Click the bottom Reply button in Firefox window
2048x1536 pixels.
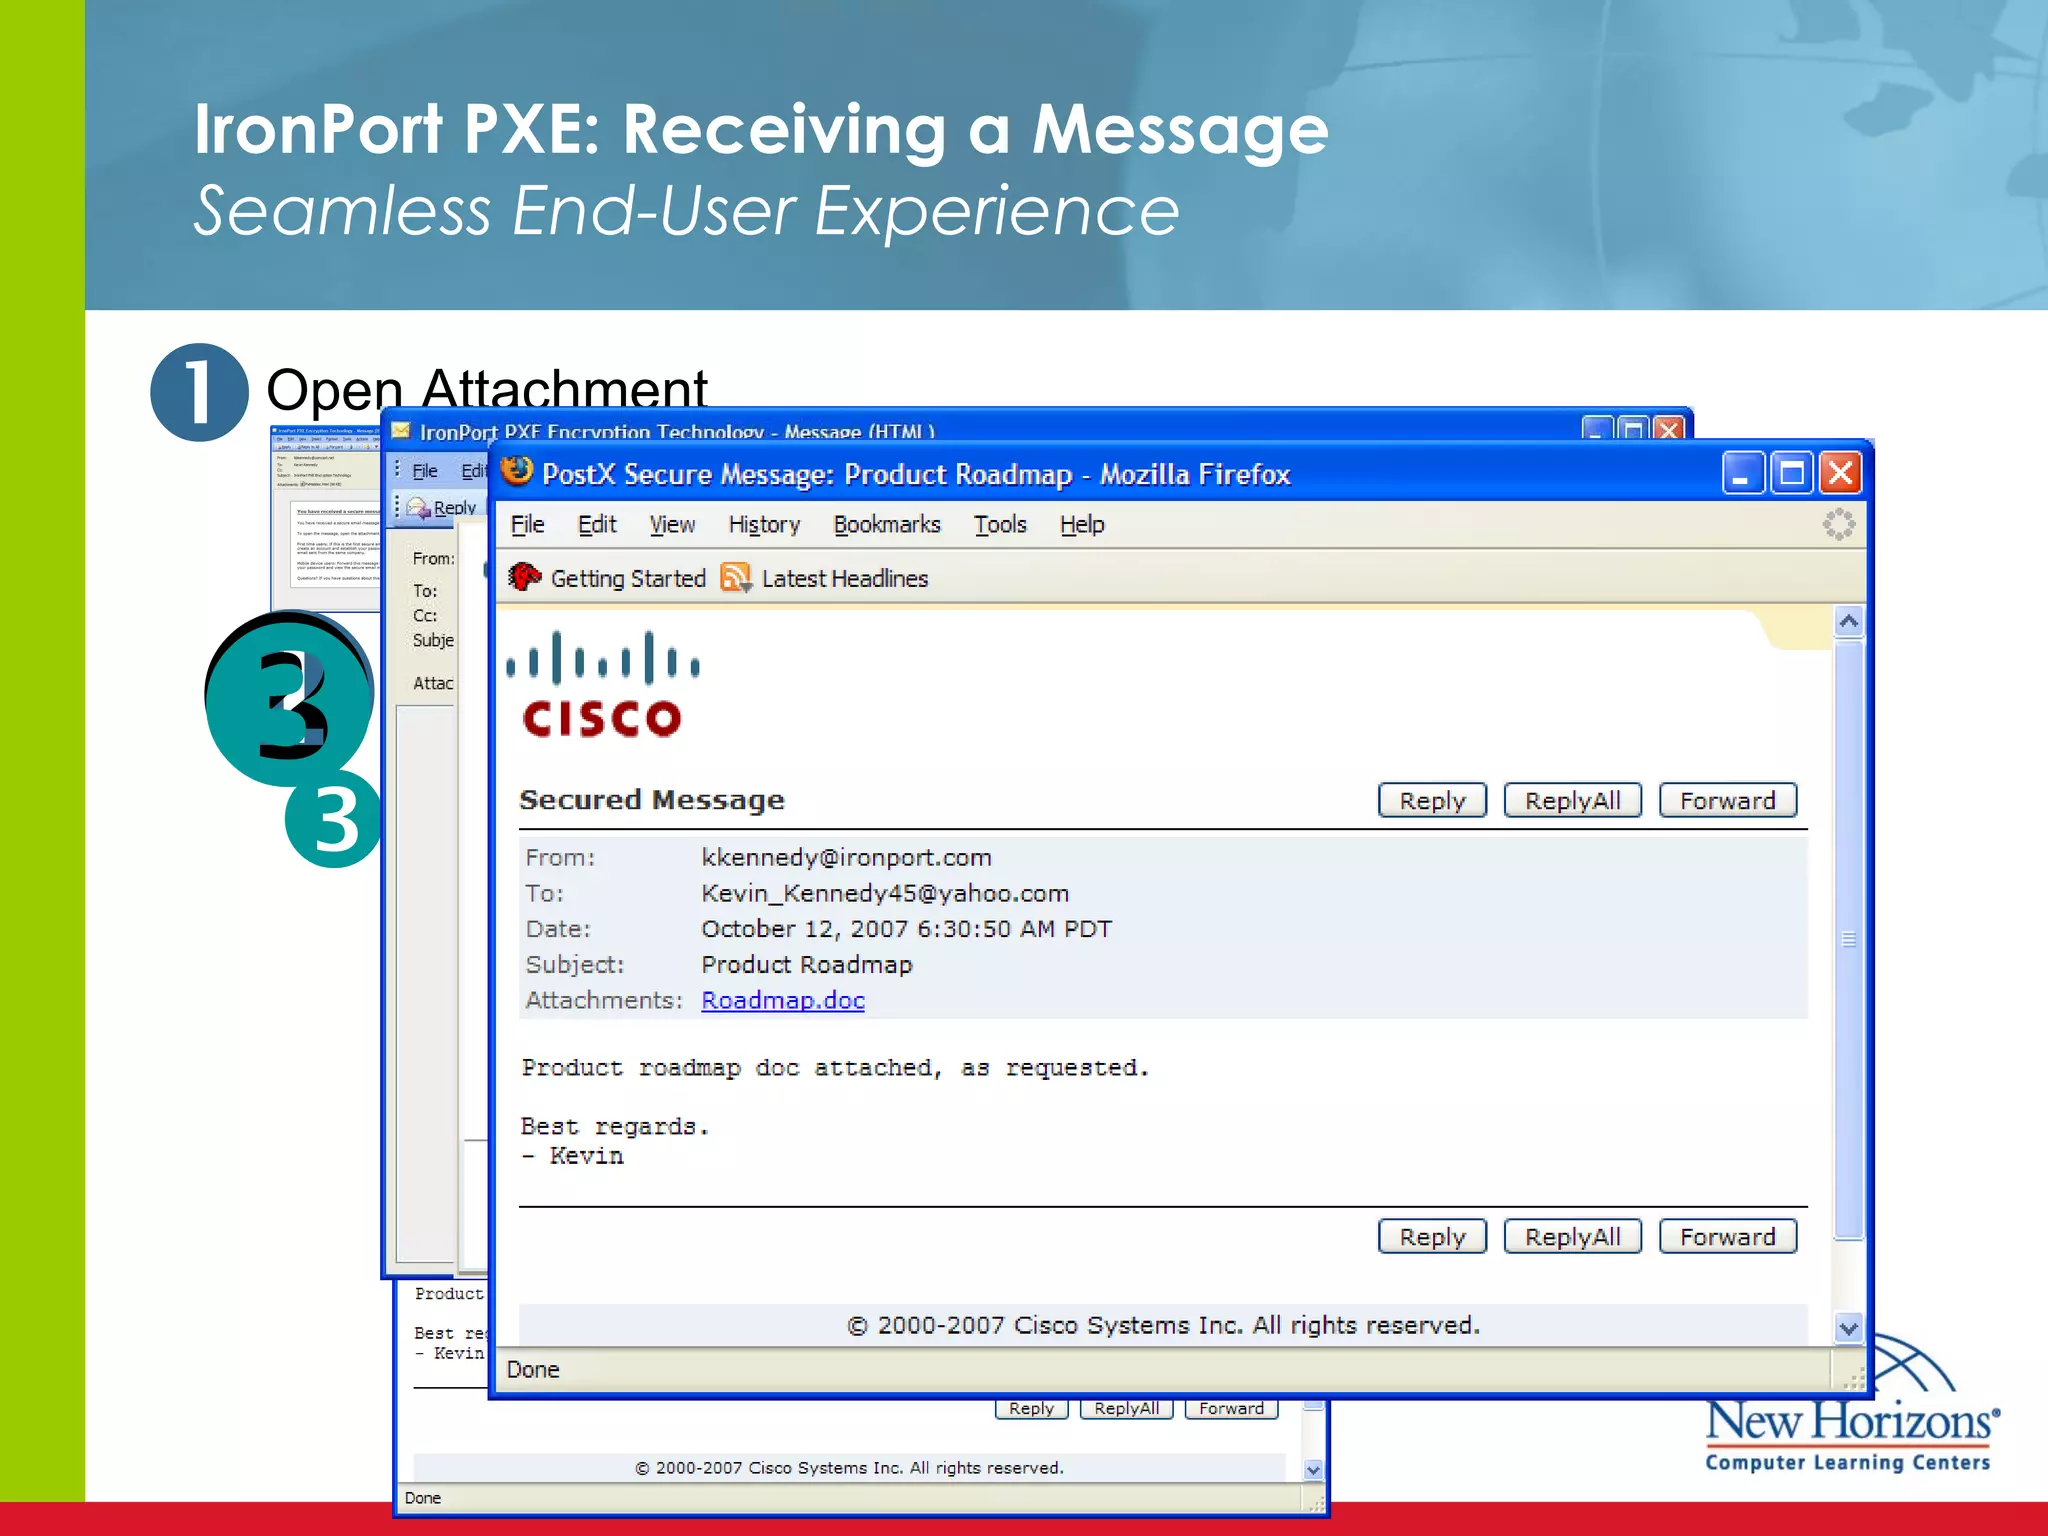[1432, 1236]
